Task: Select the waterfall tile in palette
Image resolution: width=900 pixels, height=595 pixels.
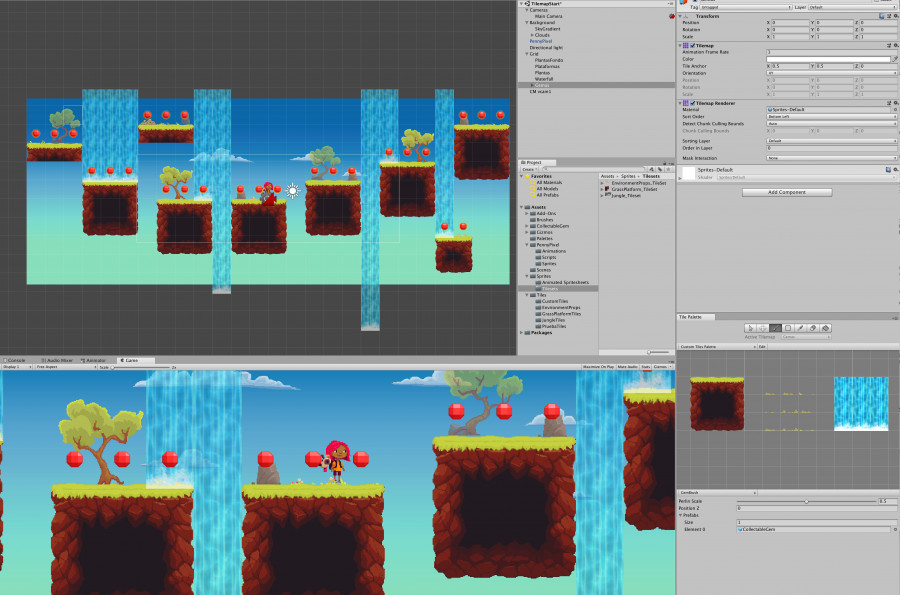Action: 861,404
